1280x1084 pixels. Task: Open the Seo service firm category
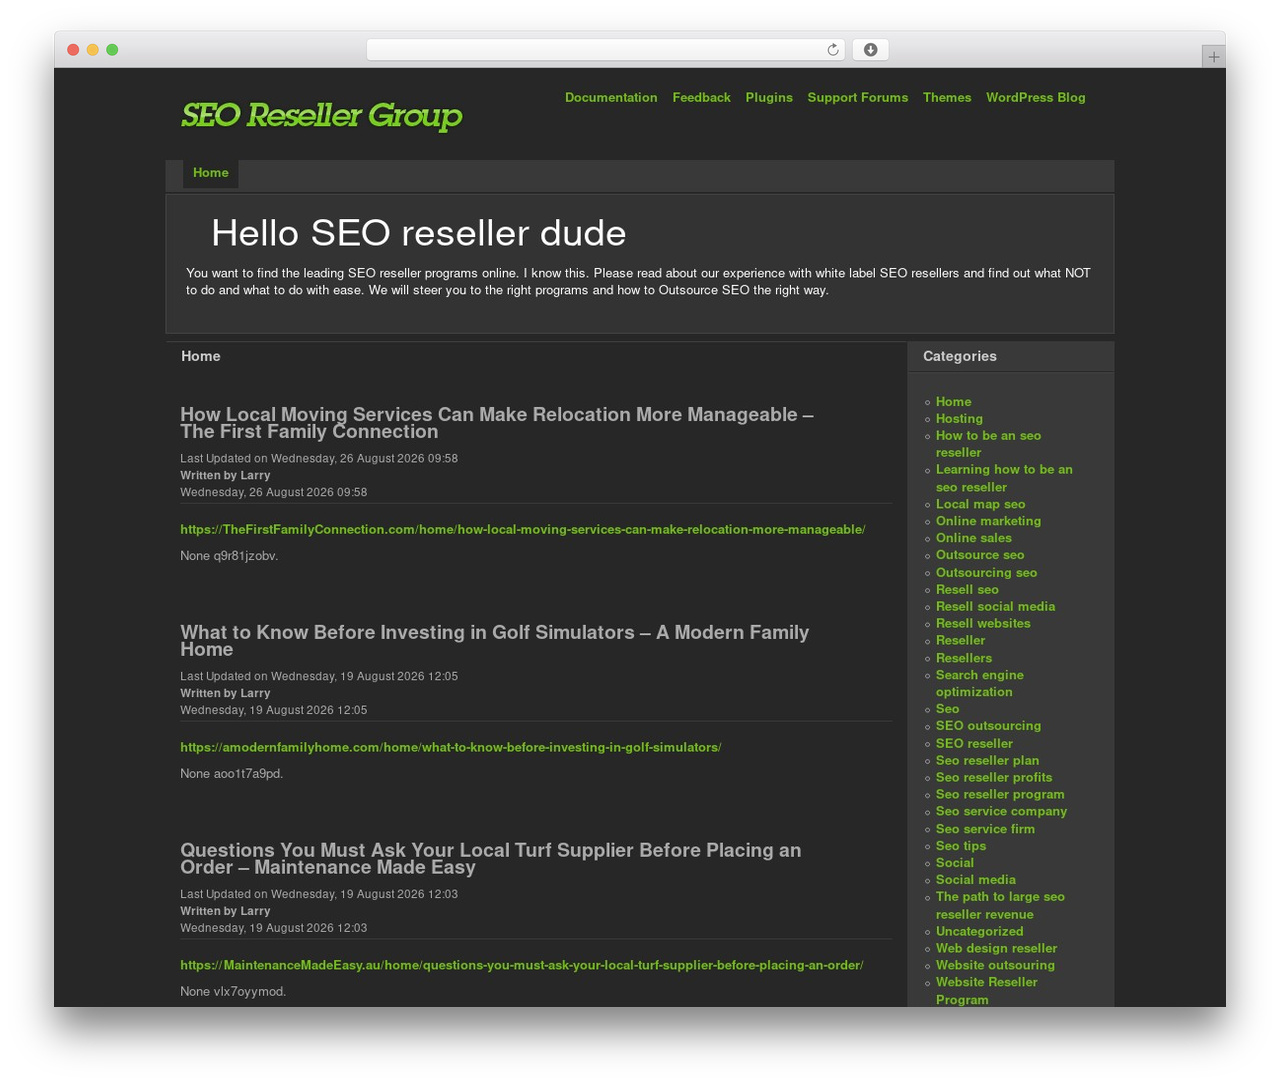[x=985, y=829]
